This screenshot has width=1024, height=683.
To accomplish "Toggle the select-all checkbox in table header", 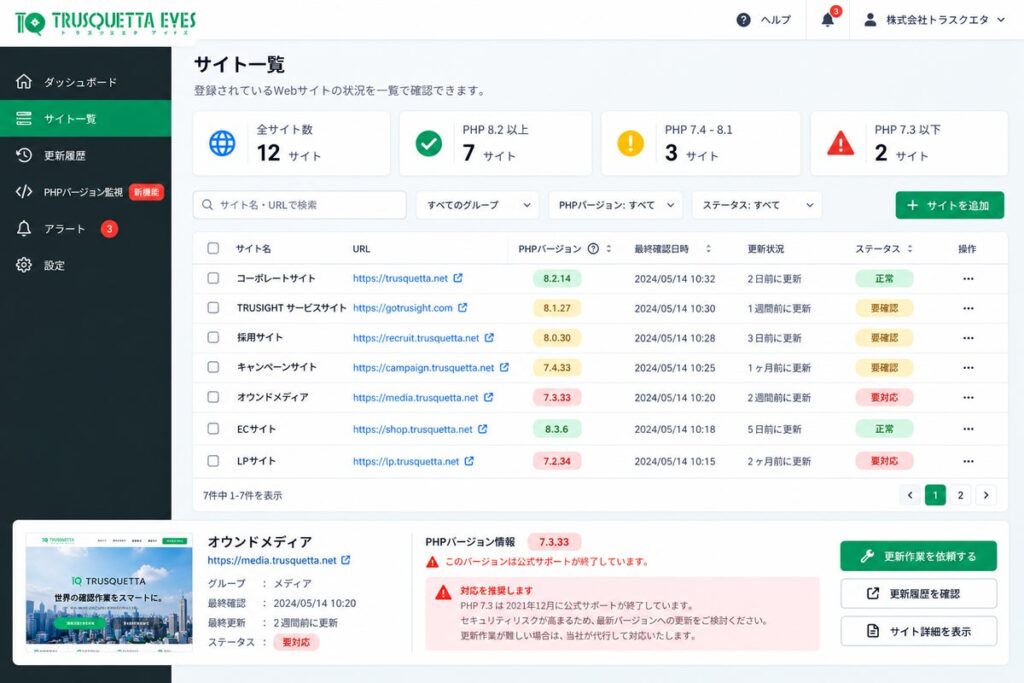I will [x=213, y=248].
